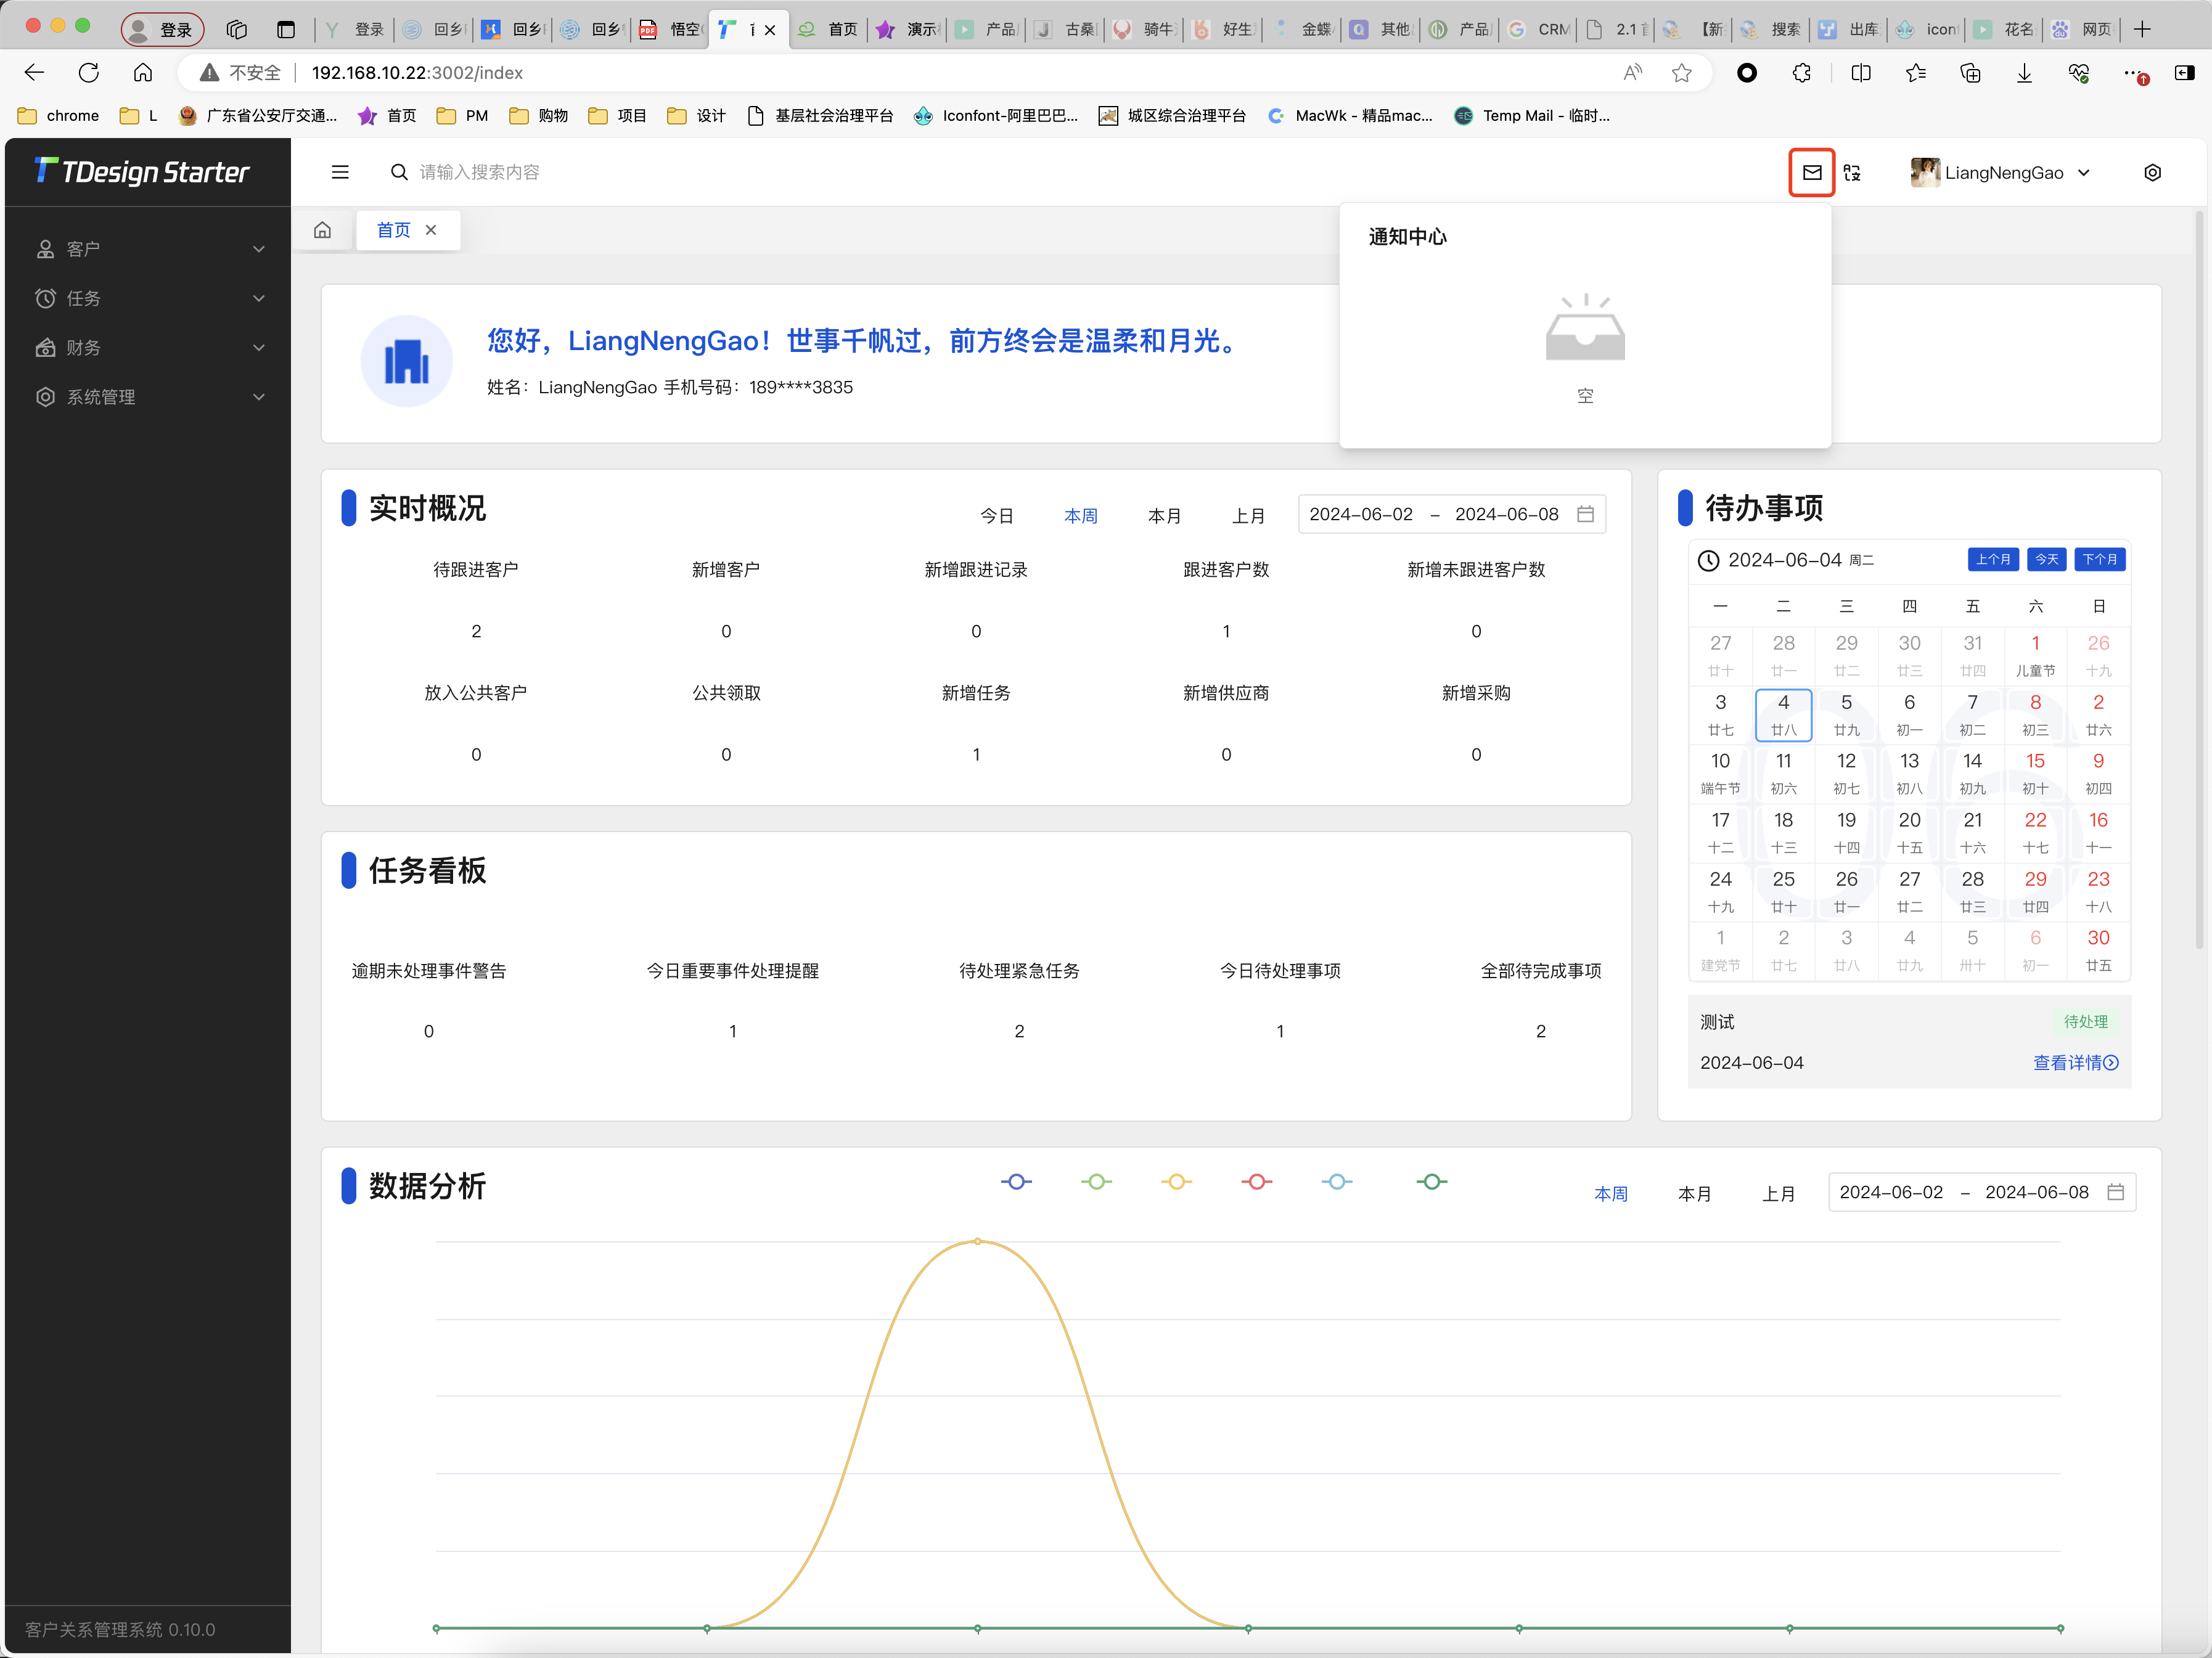This screenshot has width=2212, height=1658.
Task: Click the 请输入搜索内容 search field
Action: pos(480,172)
